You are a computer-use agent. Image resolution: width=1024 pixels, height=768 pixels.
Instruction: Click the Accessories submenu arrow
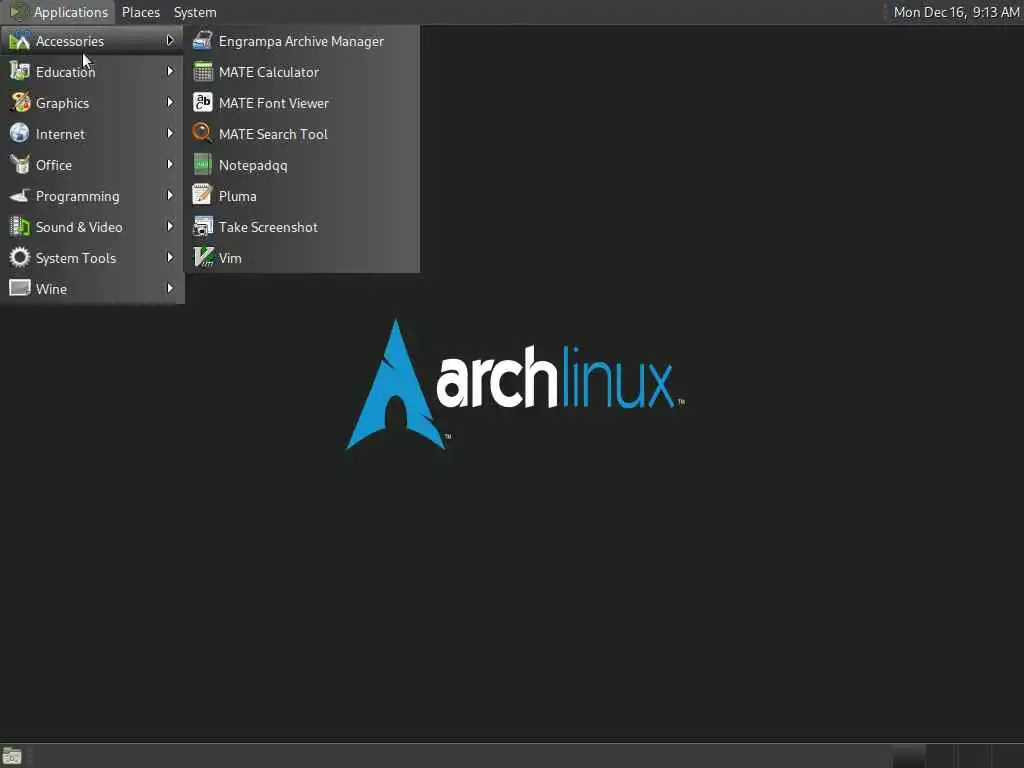tap(170, 40)
